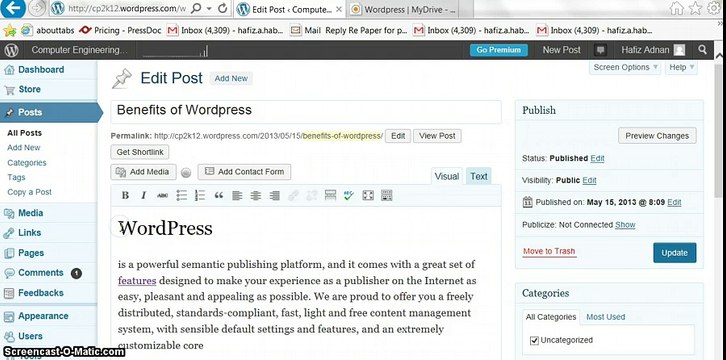
Task: Uncheck the Uncategorized category checkbox
Action: tap(534, 341)
